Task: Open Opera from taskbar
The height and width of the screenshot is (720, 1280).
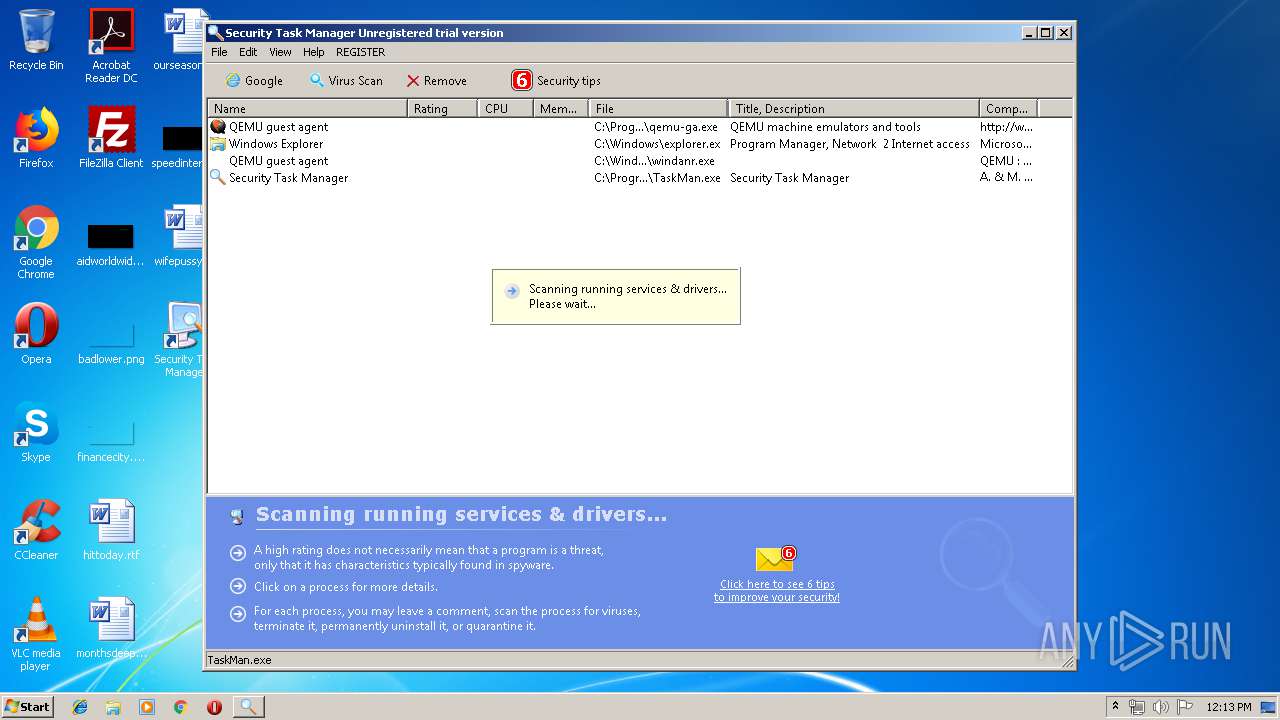Action: click(214, 707)
